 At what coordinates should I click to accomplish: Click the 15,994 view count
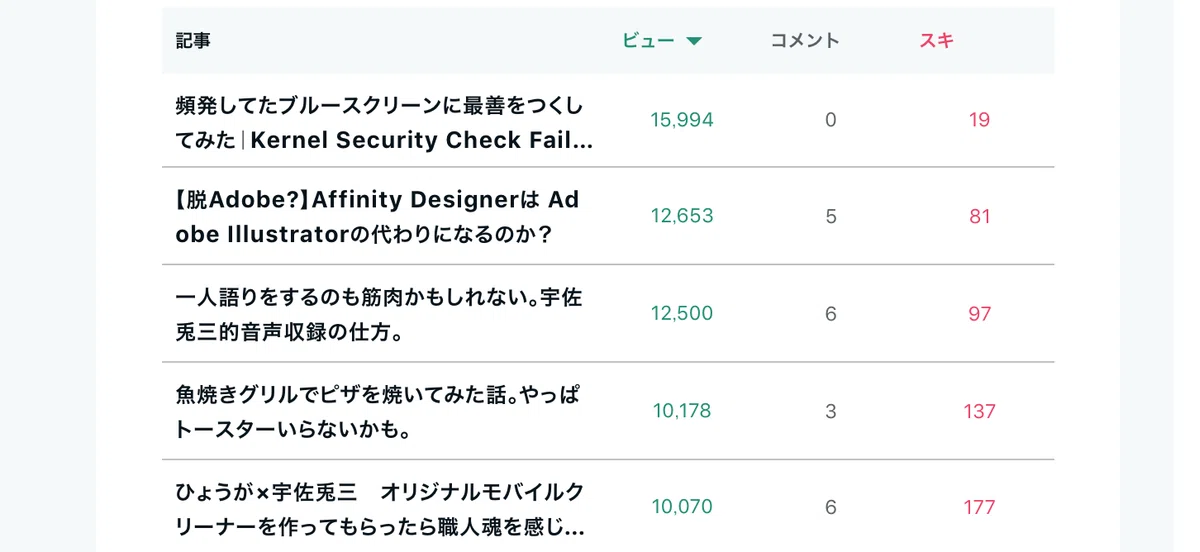[682, 120]
